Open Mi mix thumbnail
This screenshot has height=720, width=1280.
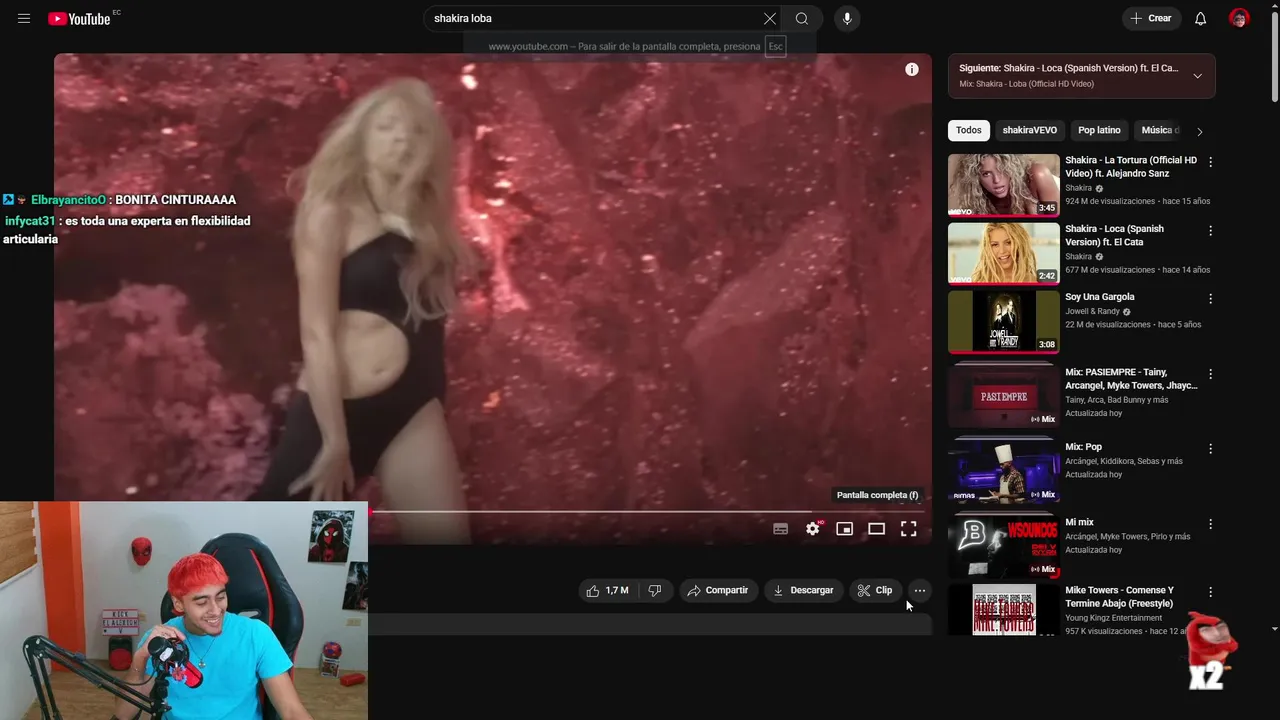pyautogui.click(x=1003, y=544)
